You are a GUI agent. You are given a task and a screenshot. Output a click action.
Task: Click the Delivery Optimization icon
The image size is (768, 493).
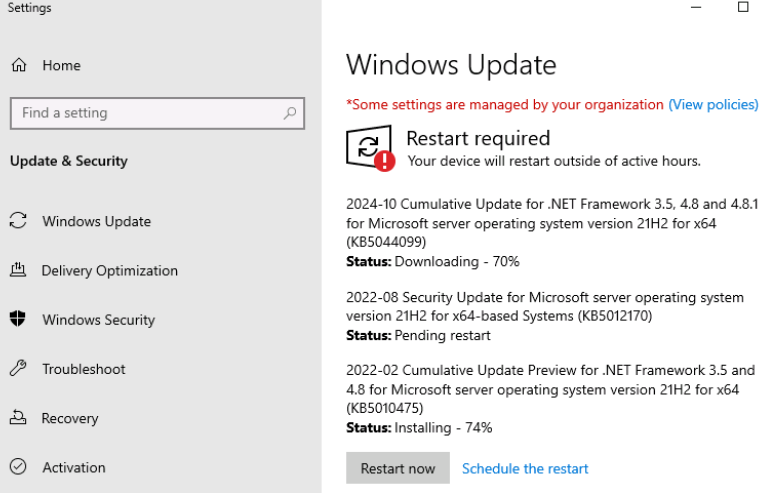tap(18, 270)
